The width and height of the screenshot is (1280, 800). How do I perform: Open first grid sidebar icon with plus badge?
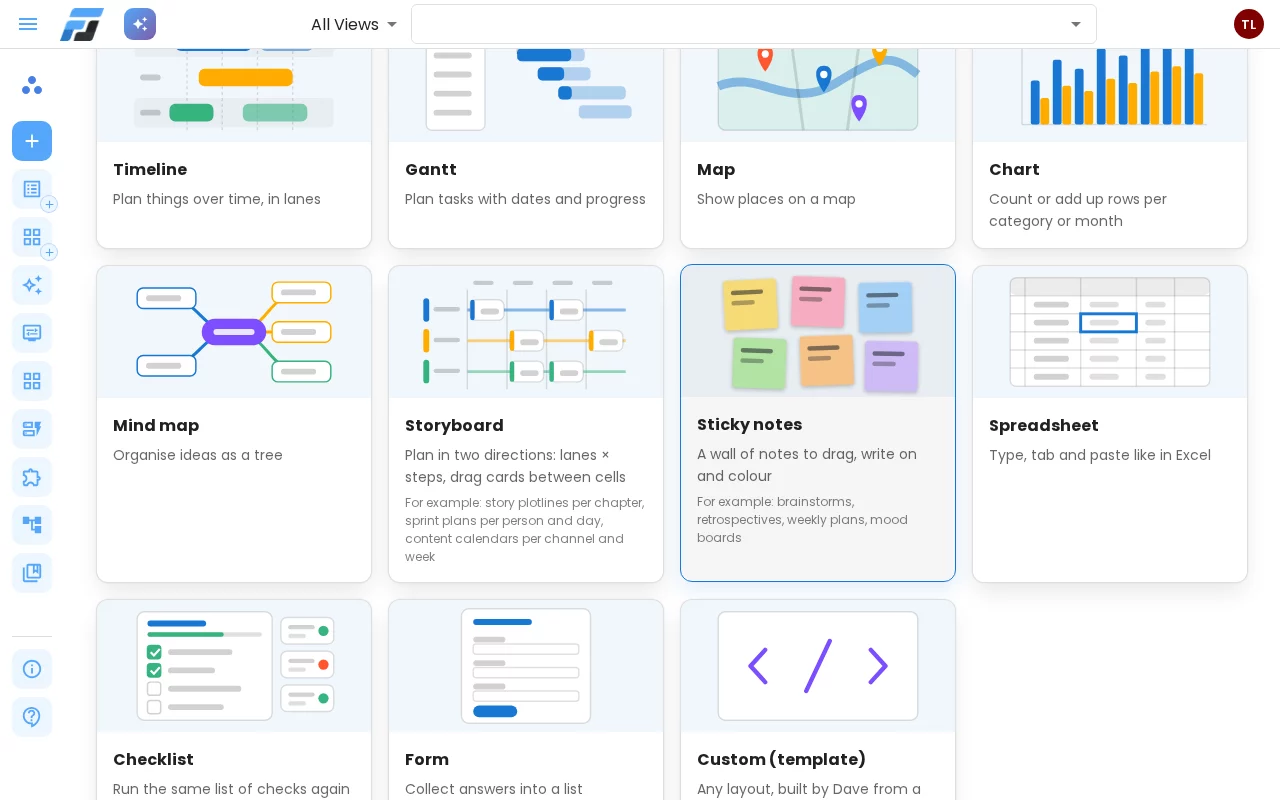click(x=32, y=237)
